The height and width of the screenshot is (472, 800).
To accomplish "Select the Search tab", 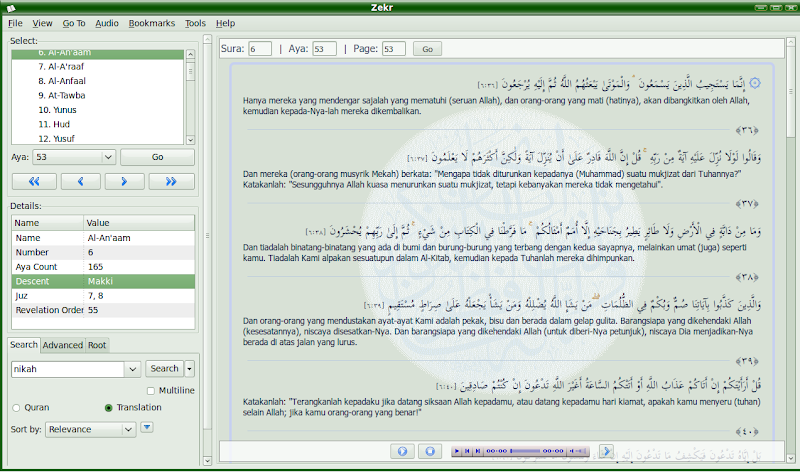I will [x=24, y=345].
